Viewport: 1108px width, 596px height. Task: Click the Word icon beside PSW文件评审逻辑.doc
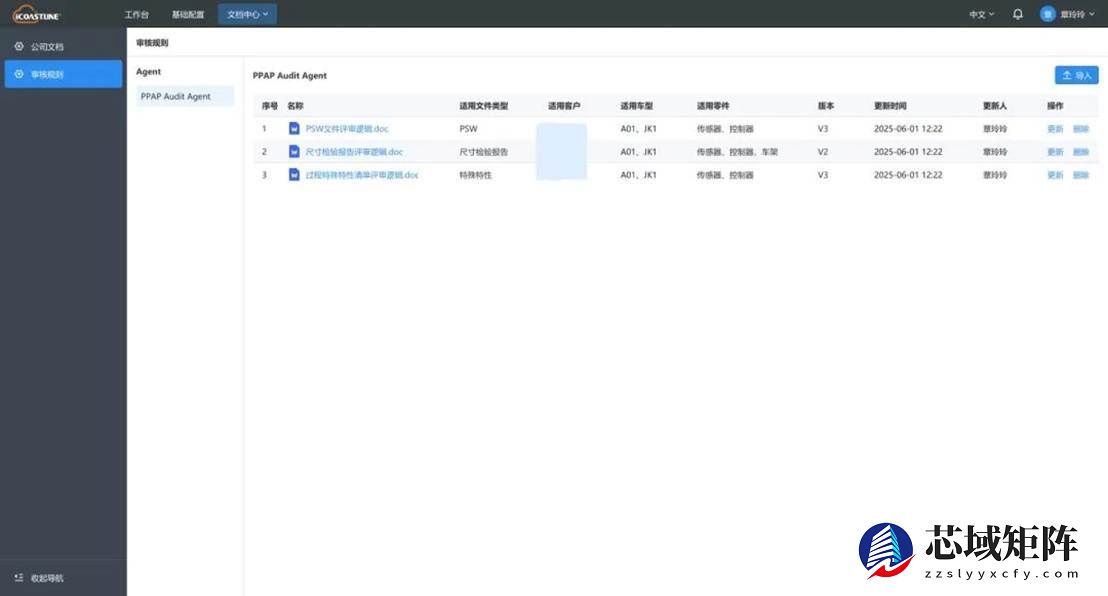pyautogui.click(x=294, y=128)
